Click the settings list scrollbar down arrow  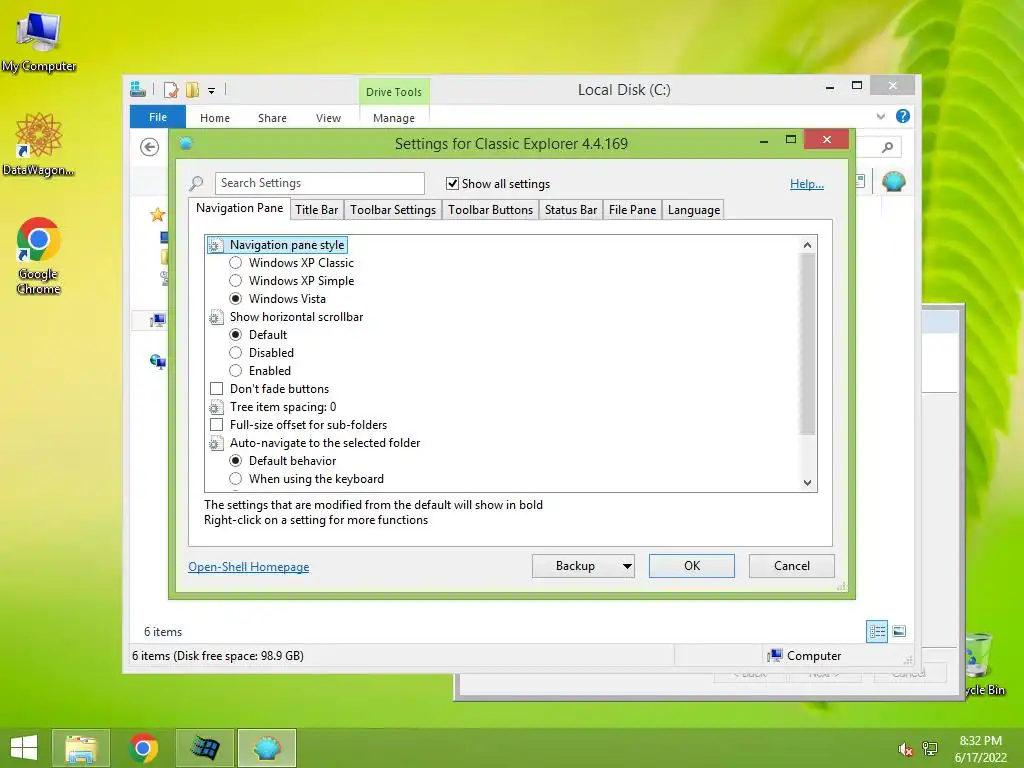[807, 483]
